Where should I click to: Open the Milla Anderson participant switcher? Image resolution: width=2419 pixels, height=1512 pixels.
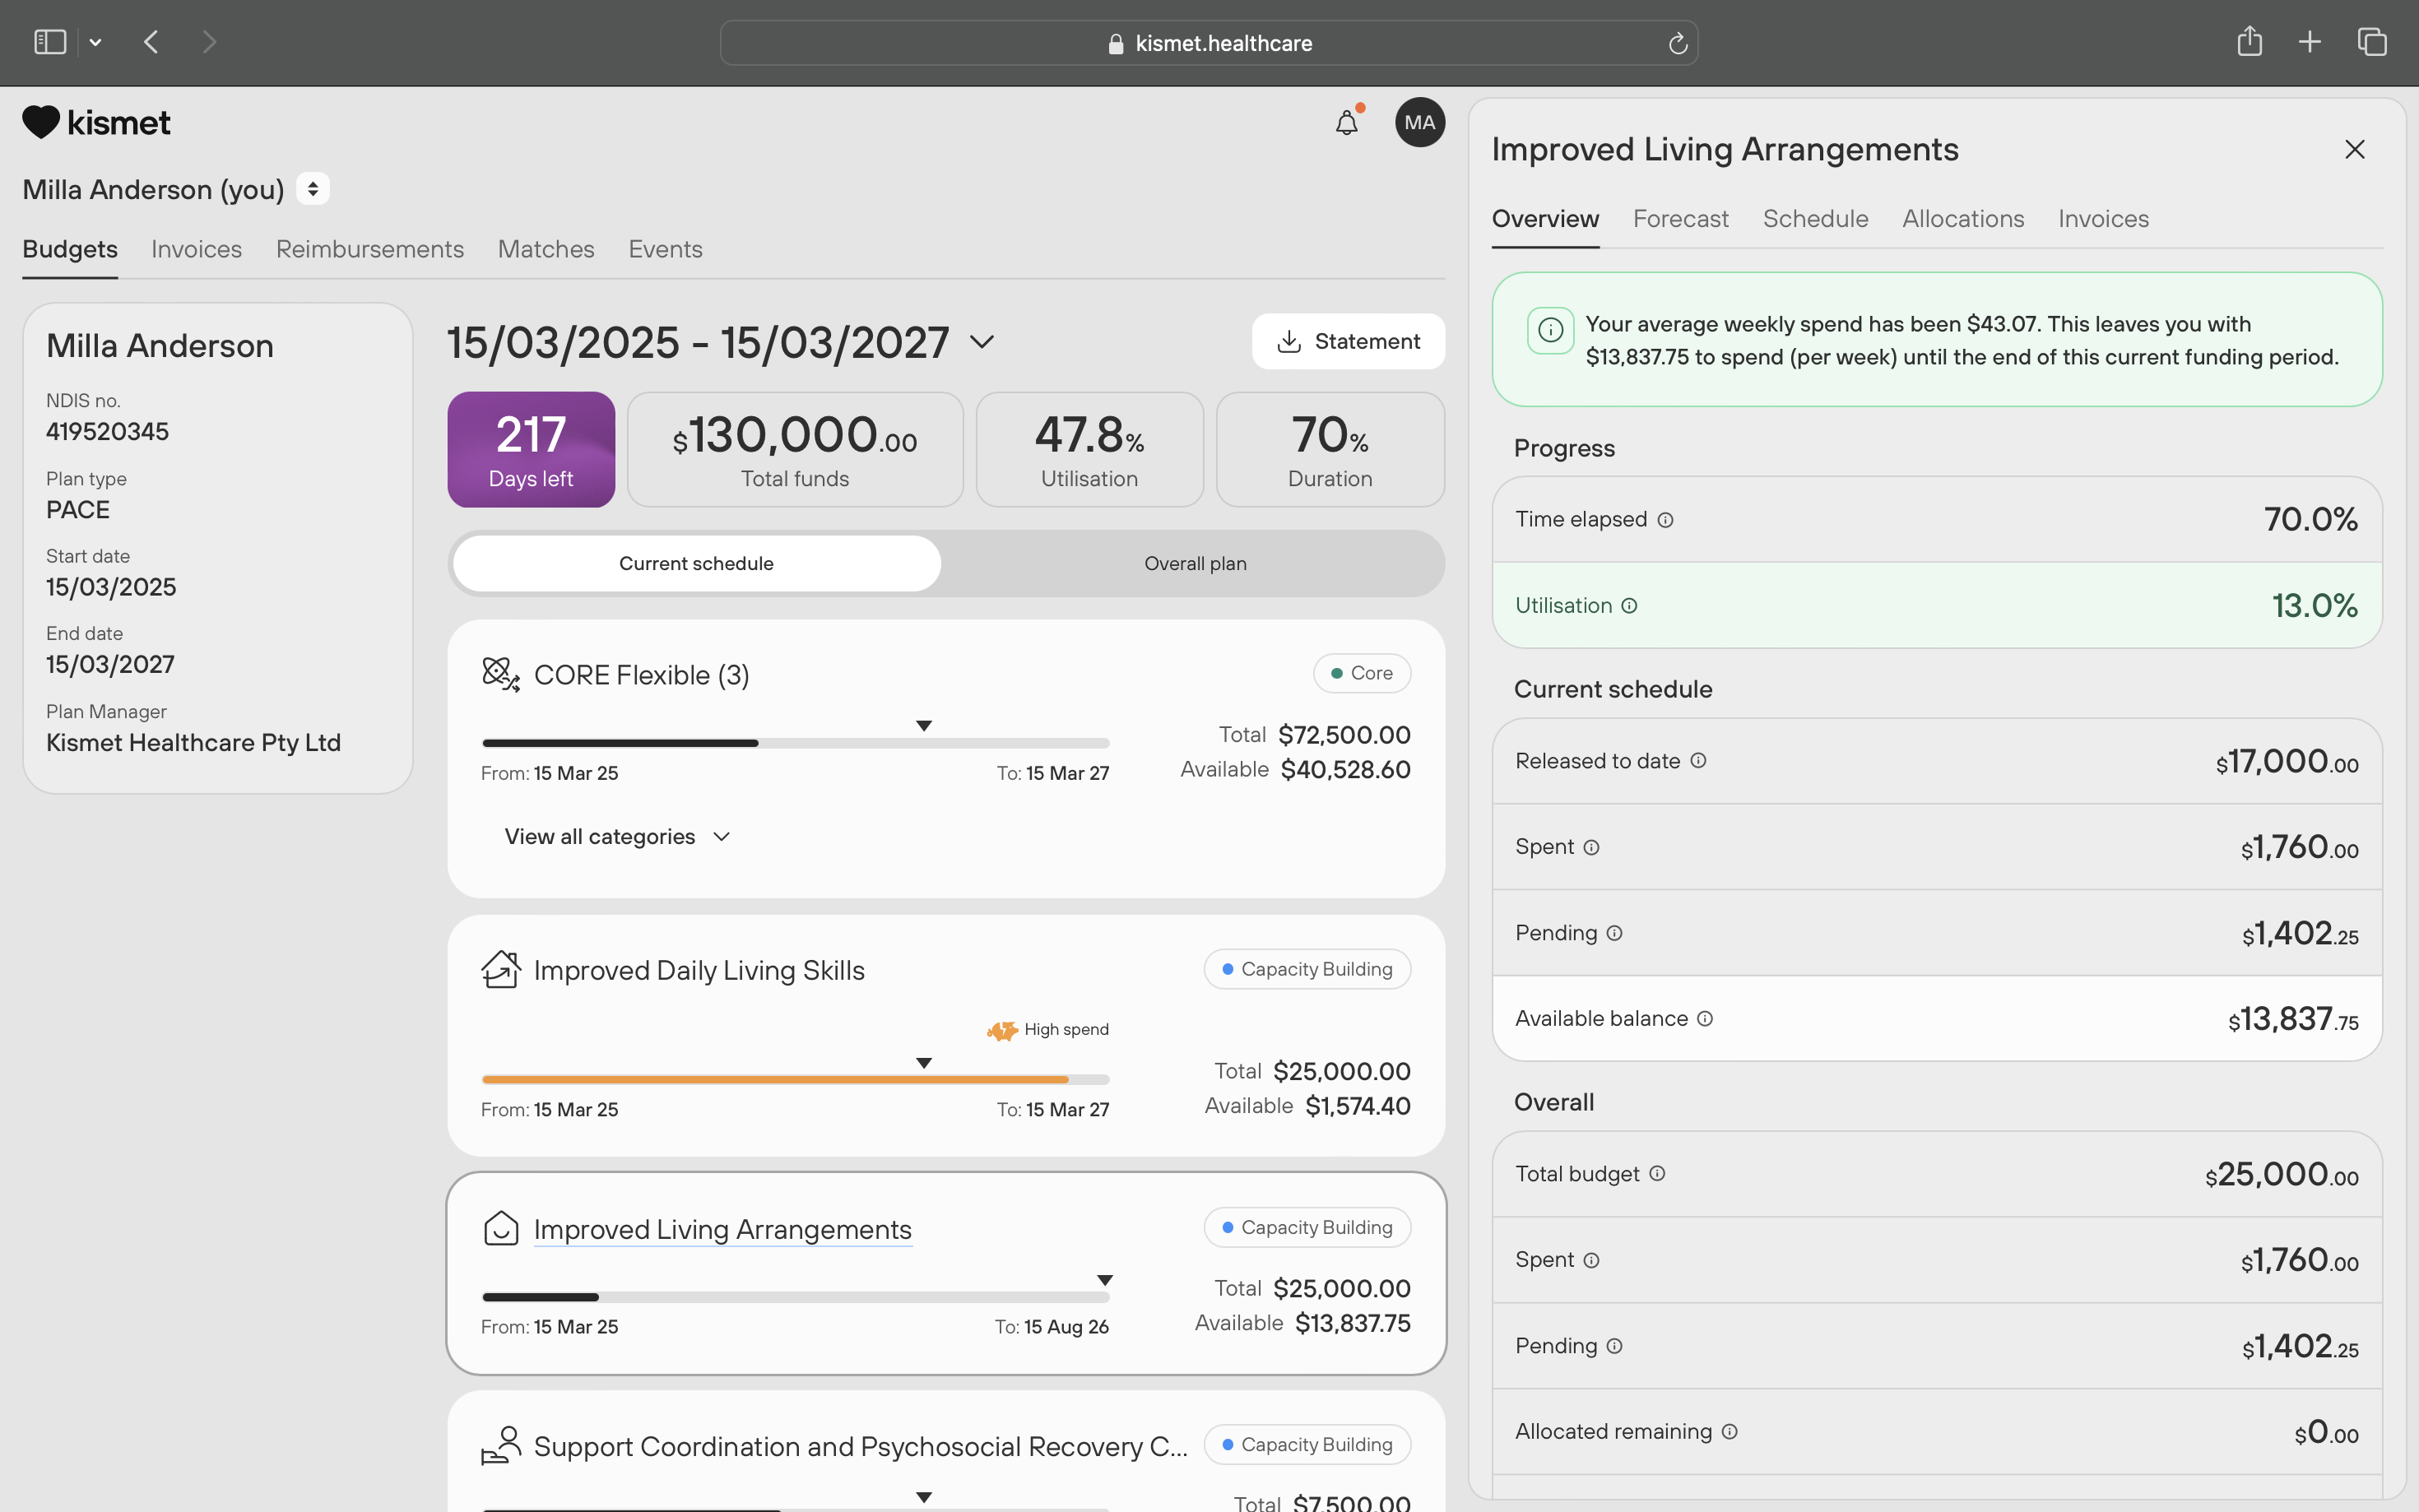313,188
